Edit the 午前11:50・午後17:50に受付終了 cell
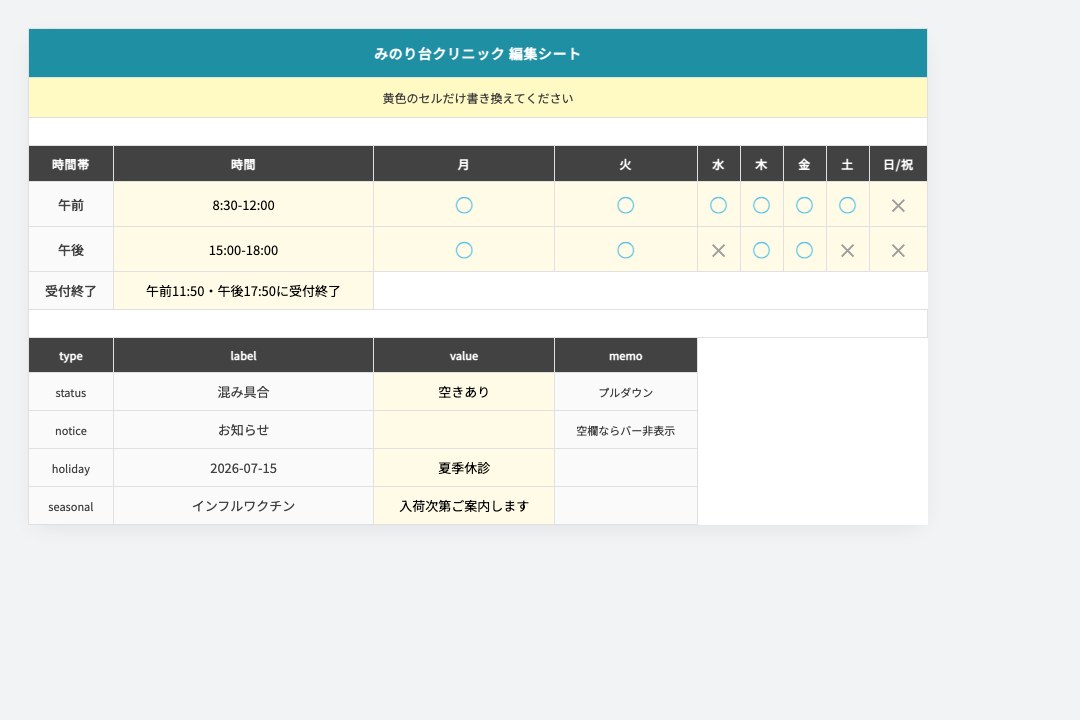Image resolution: width=1080 pixels, height=720 pixels. (243, 291)
